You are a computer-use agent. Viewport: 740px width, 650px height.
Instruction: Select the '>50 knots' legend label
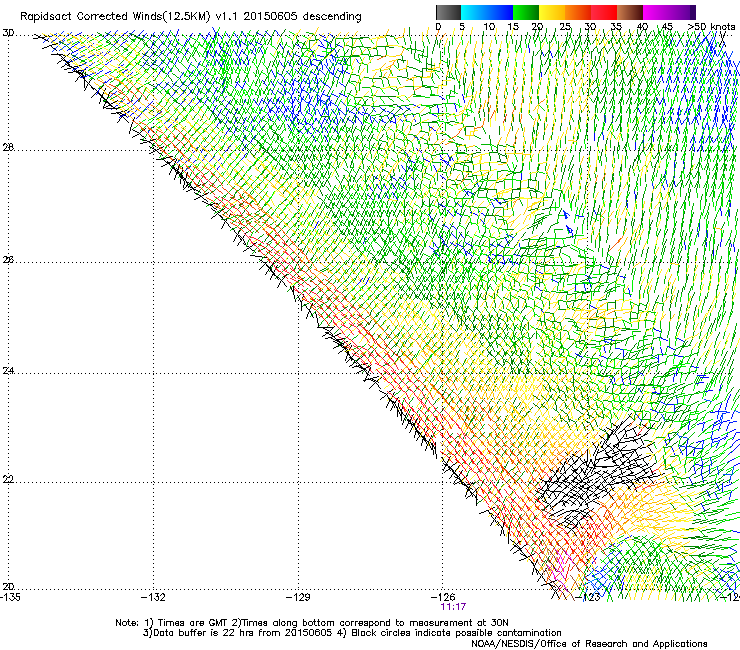(x=711, y=27)
